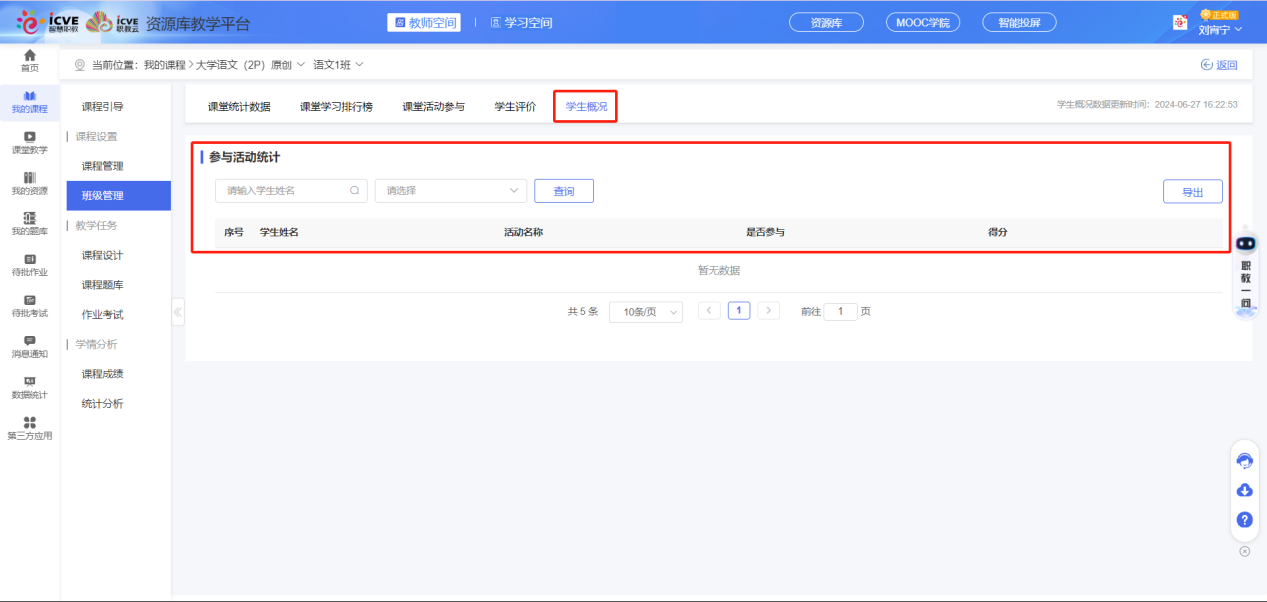Image resolution: width=1267 pixels, height=602 pixels.
Task: Open 首页 home icon in sidebar
Action: [x=30, y=60]
